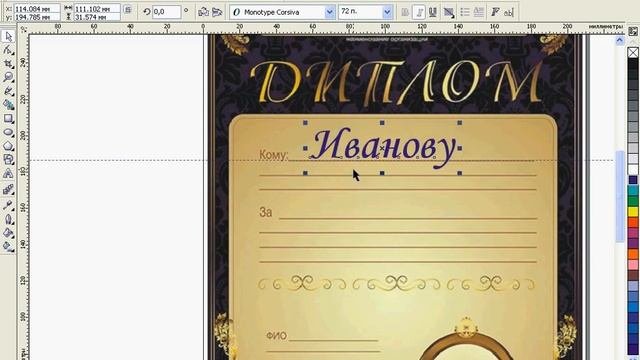Toggle lock ratio for object size
This screenshot has width=640, height=360.
pos(128,10)
